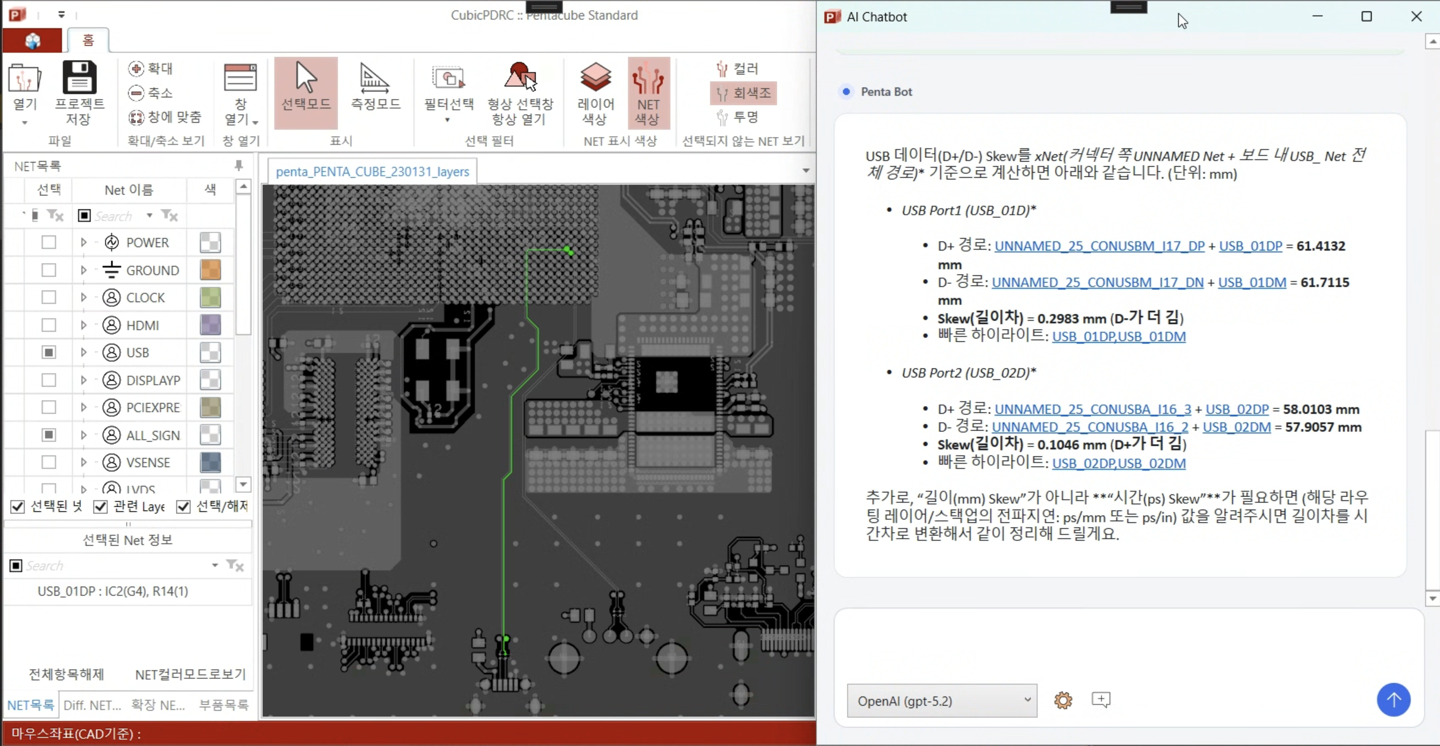Click the USB_01DP,USB_01DM highlight link
The image size is (1440, 746).
1118,336
